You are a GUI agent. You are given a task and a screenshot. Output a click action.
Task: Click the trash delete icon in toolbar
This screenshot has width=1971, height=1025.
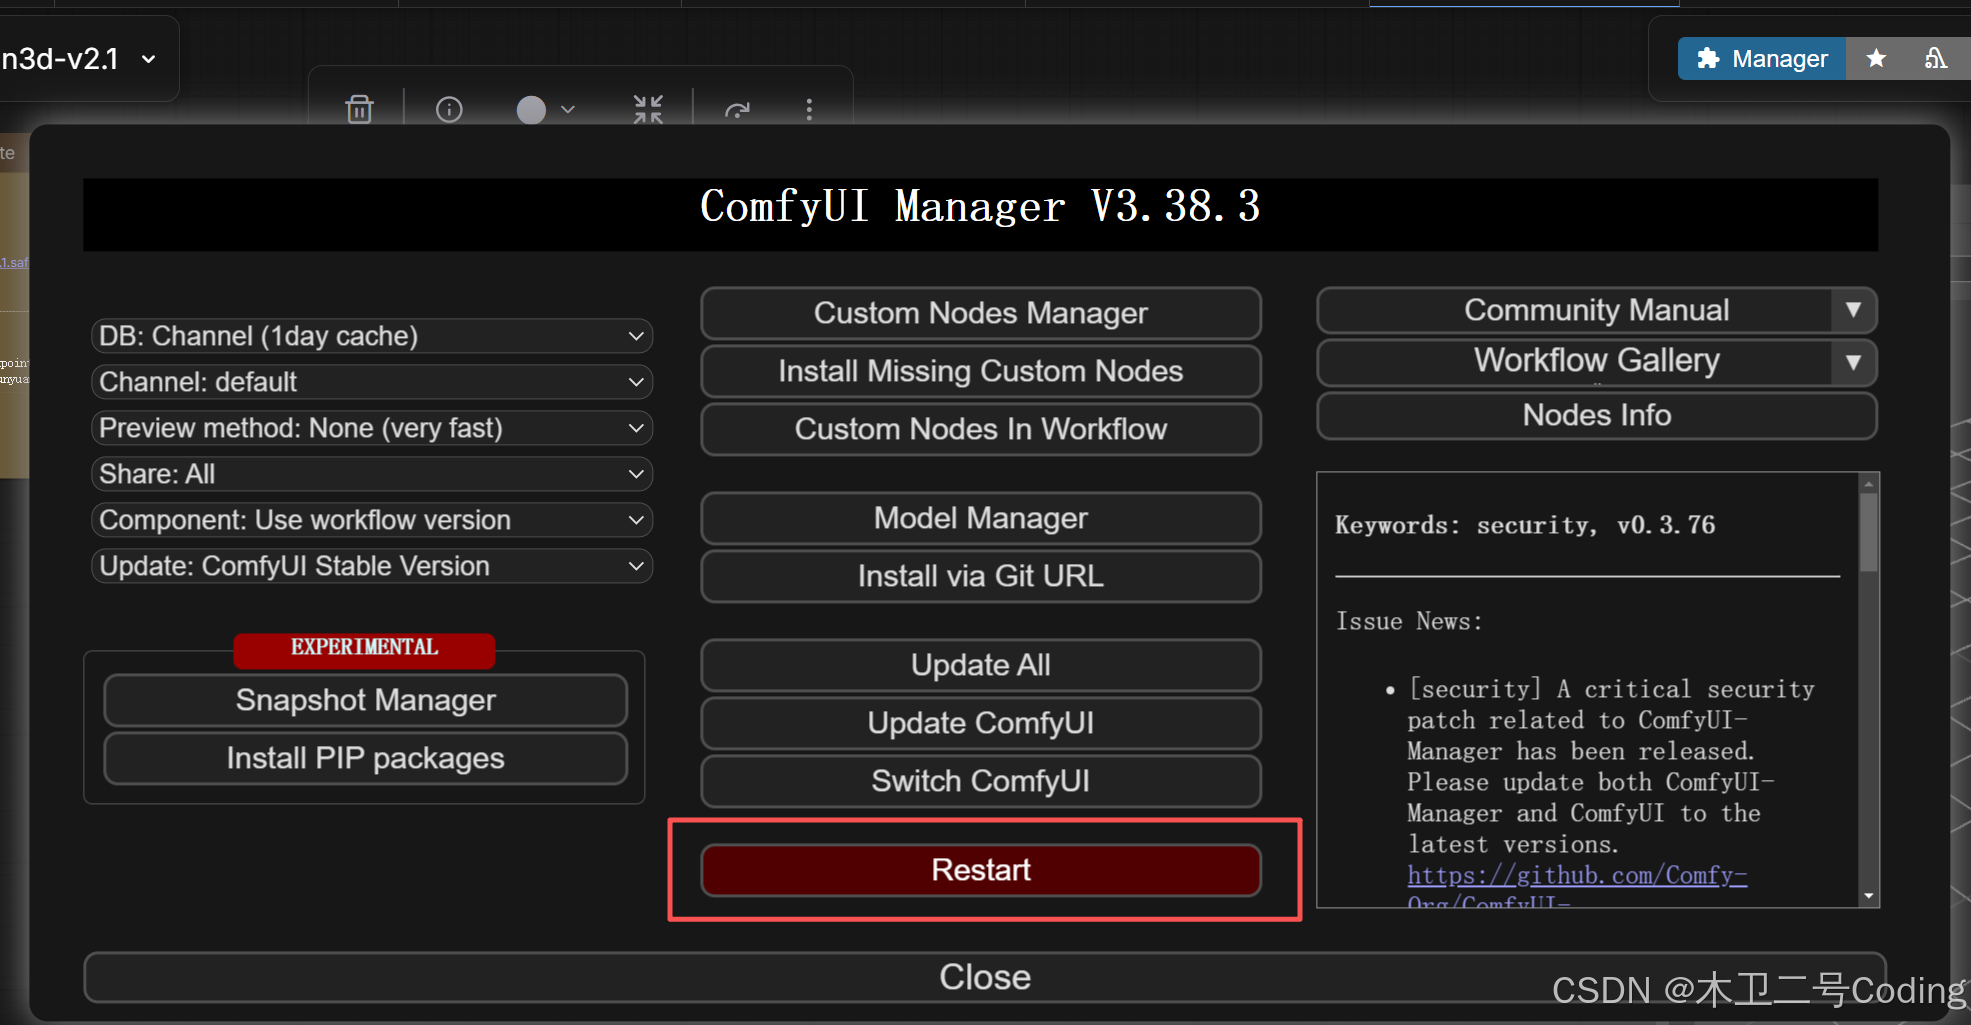[360, 109]
